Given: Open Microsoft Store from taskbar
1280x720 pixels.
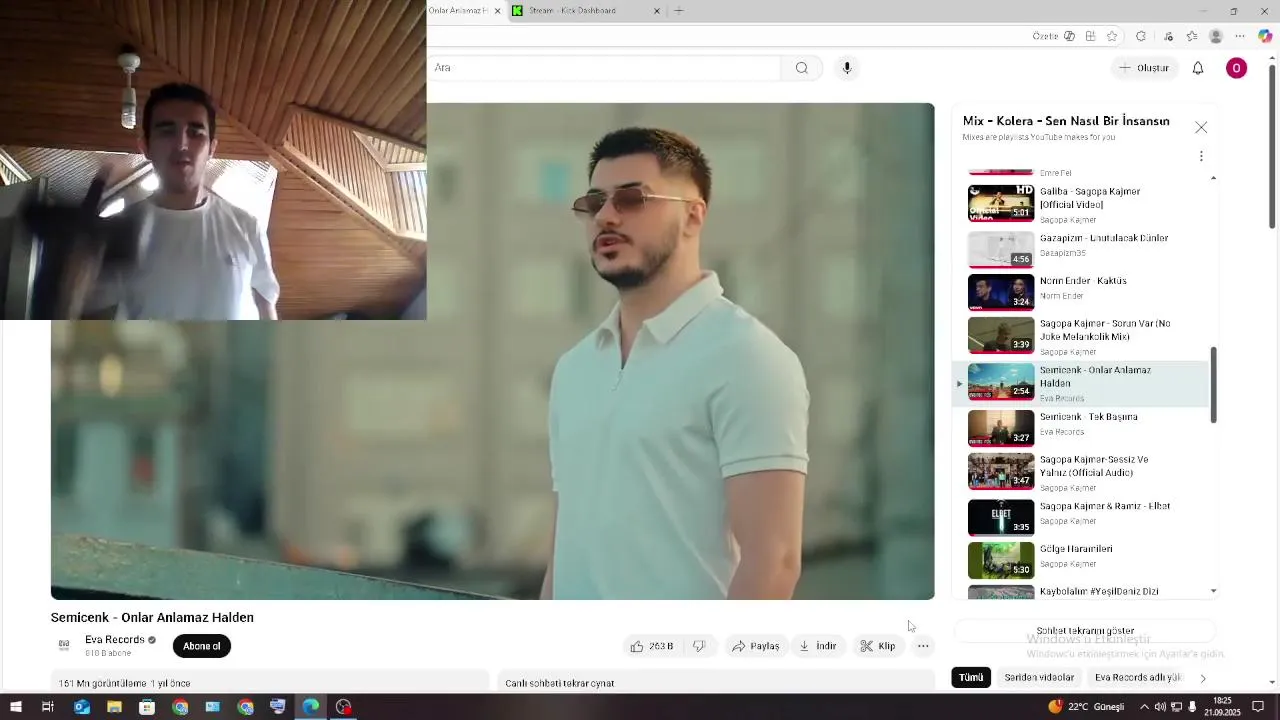Looking at the screenshot, I should (147, 707).
